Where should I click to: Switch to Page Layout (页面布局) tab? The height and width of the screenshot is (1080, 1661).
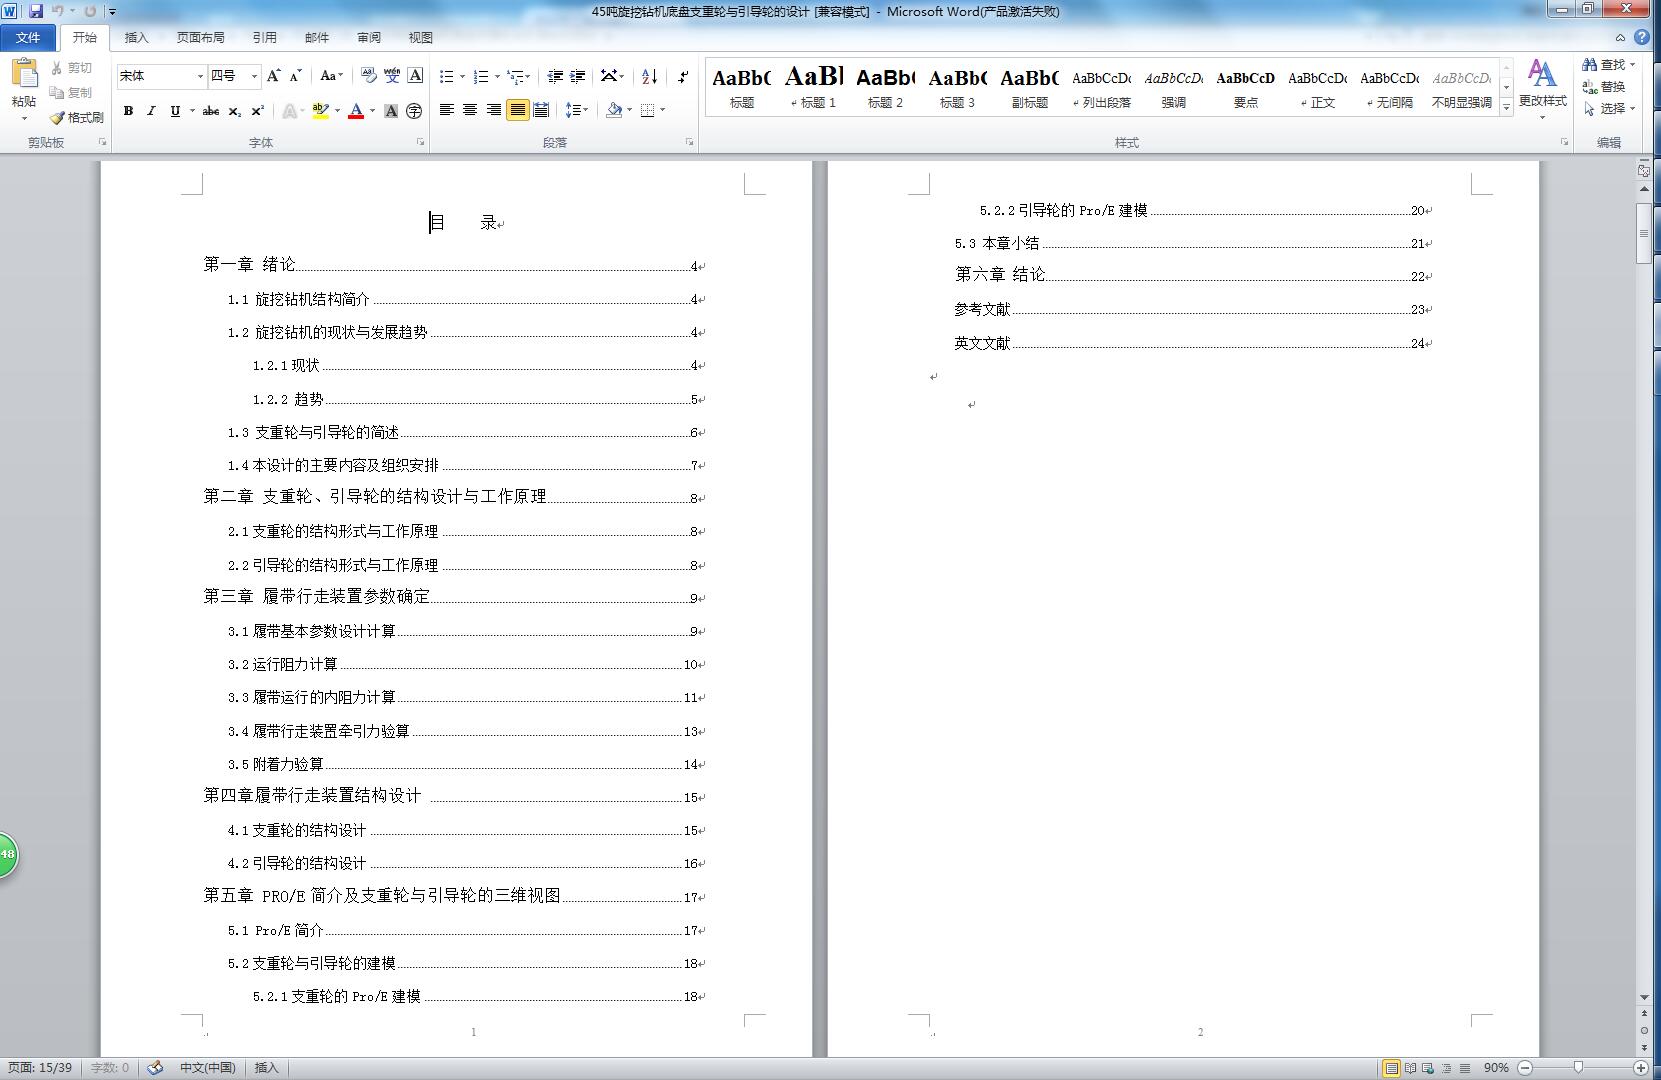pos(200,38)
